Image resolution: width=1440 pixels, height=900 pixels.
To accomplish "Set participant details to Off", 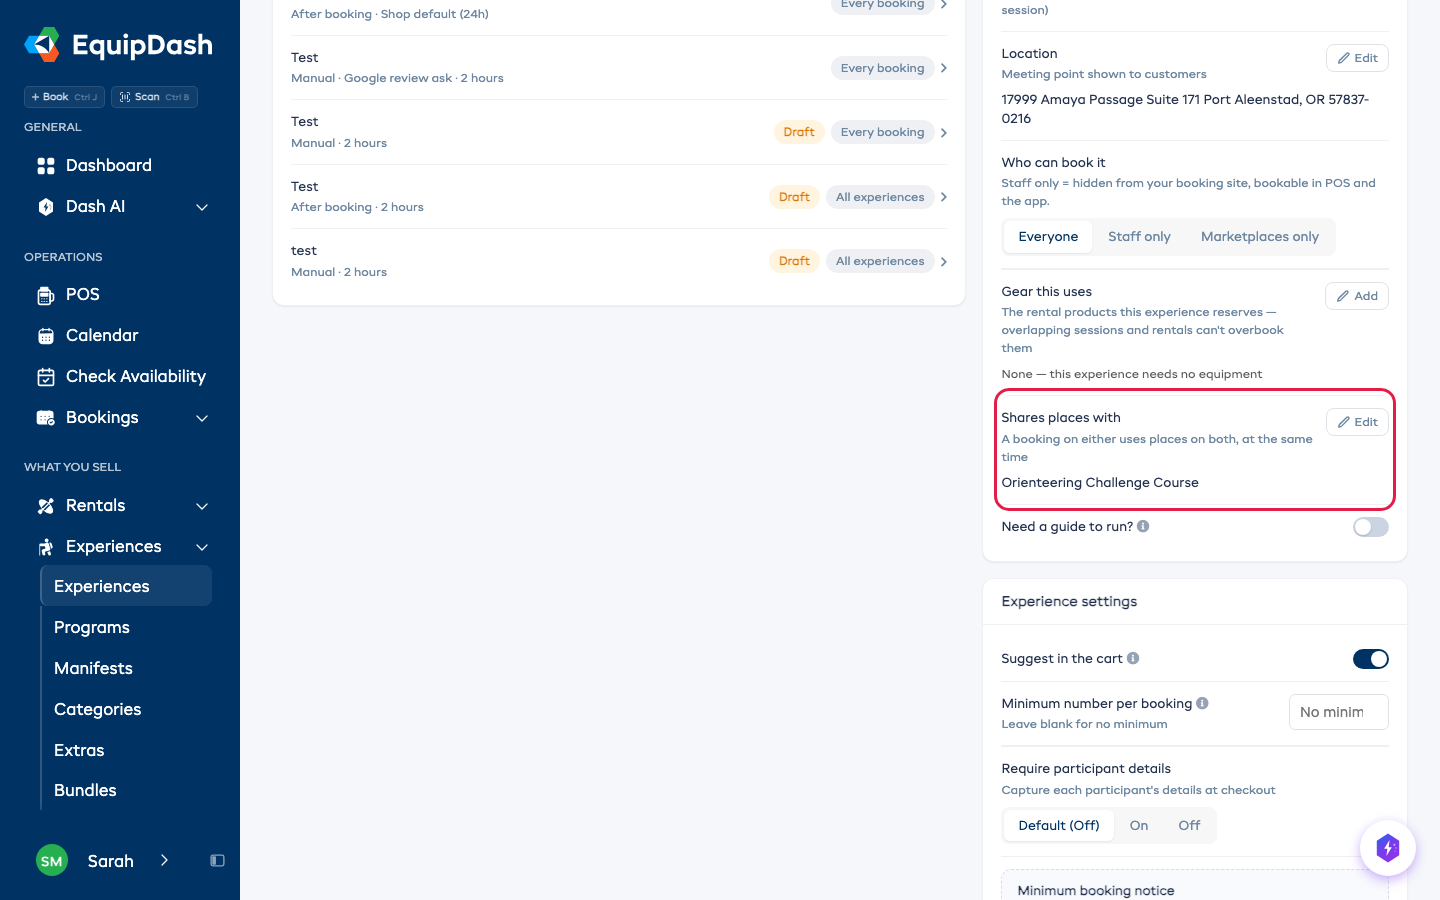I will pyautogui.click(x=1189, y=826).
